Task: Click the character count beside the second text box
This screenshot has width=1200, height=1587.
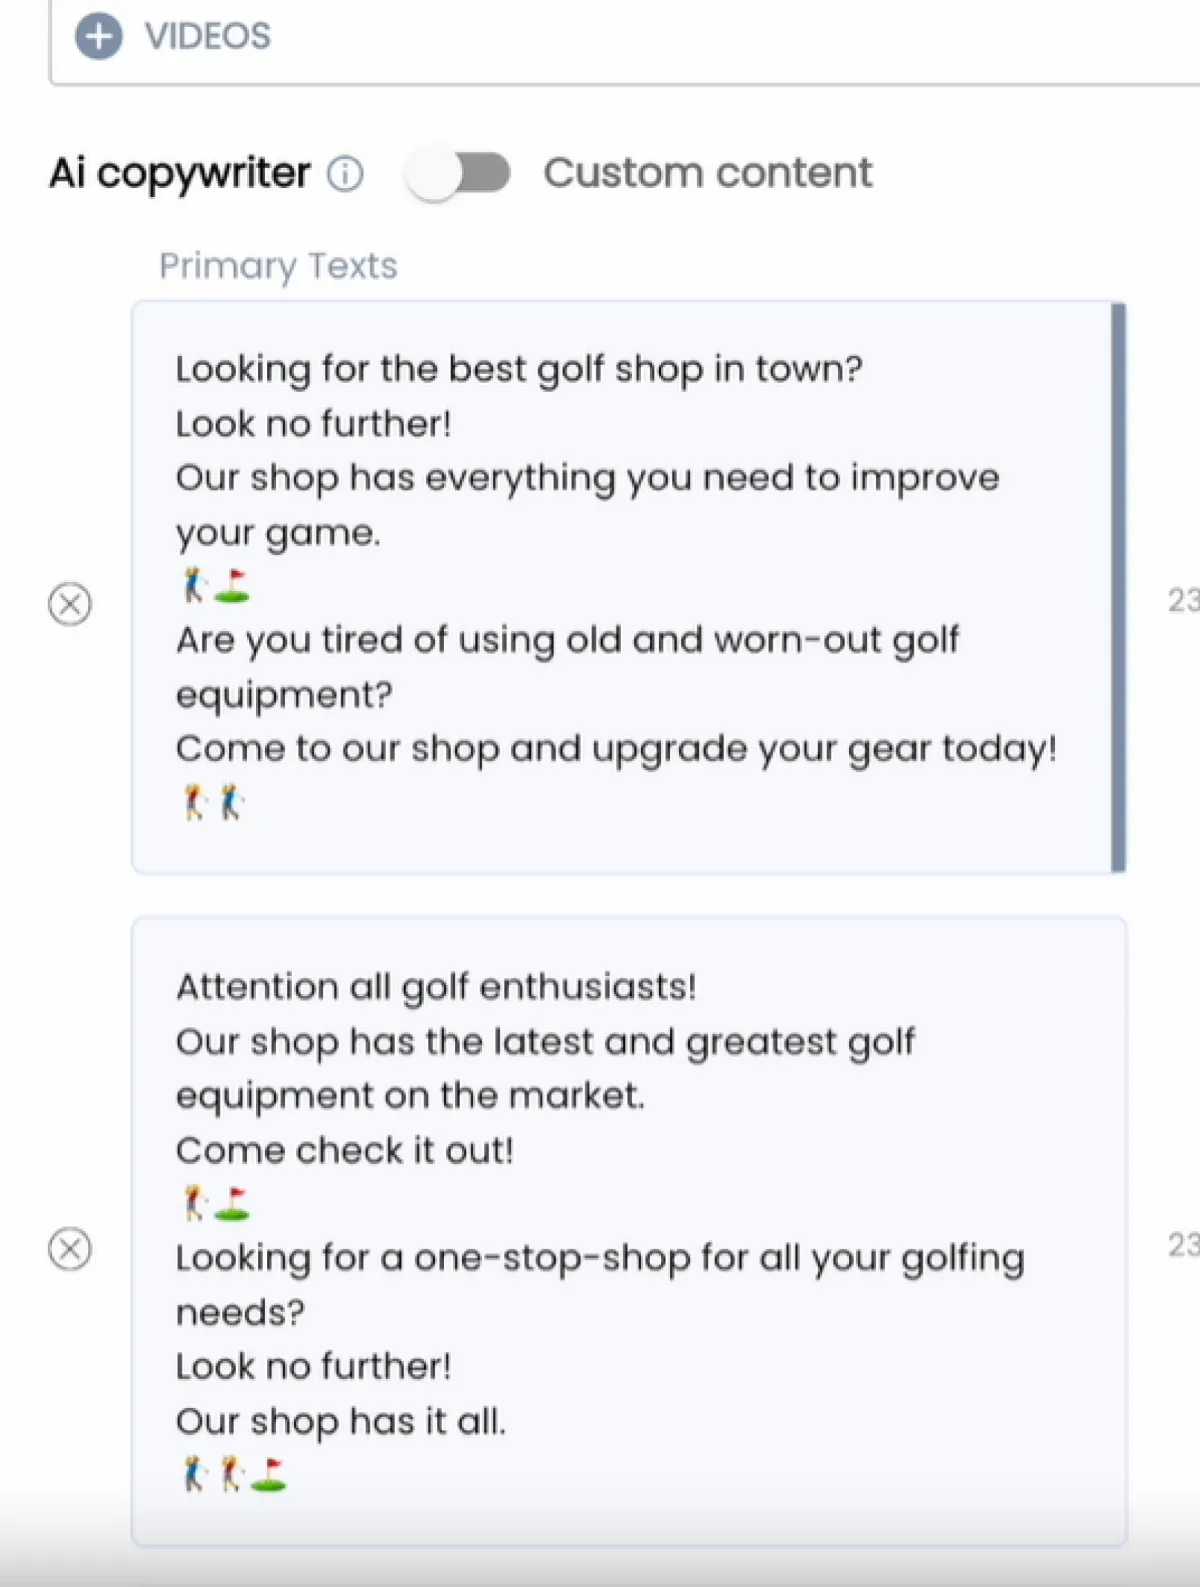Action: pos(1183,1245)
